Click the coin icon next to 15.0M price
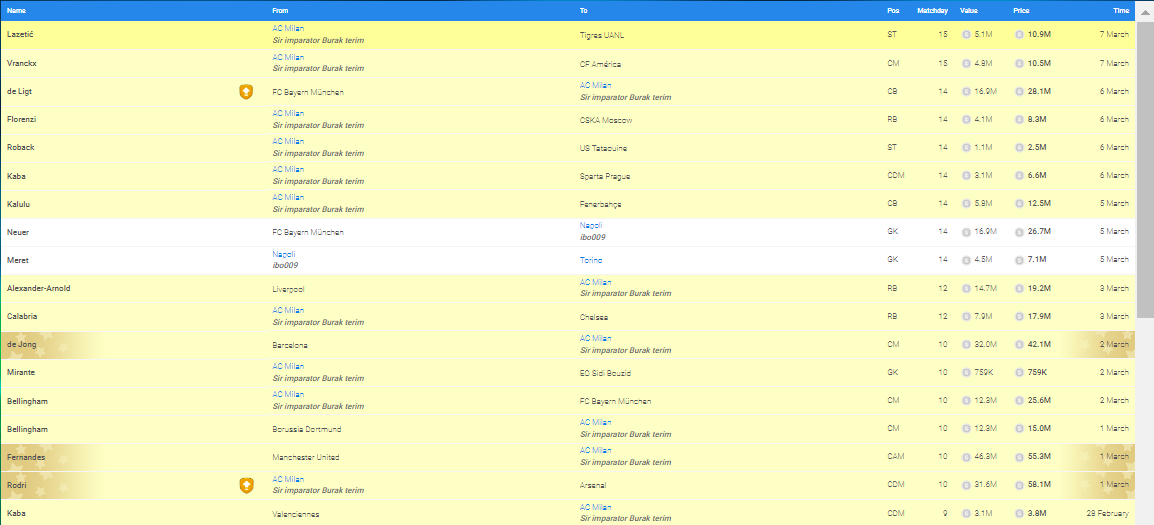Viewport: 1154px width, 525px height. pyautogui.click(x=1019, y=428)
